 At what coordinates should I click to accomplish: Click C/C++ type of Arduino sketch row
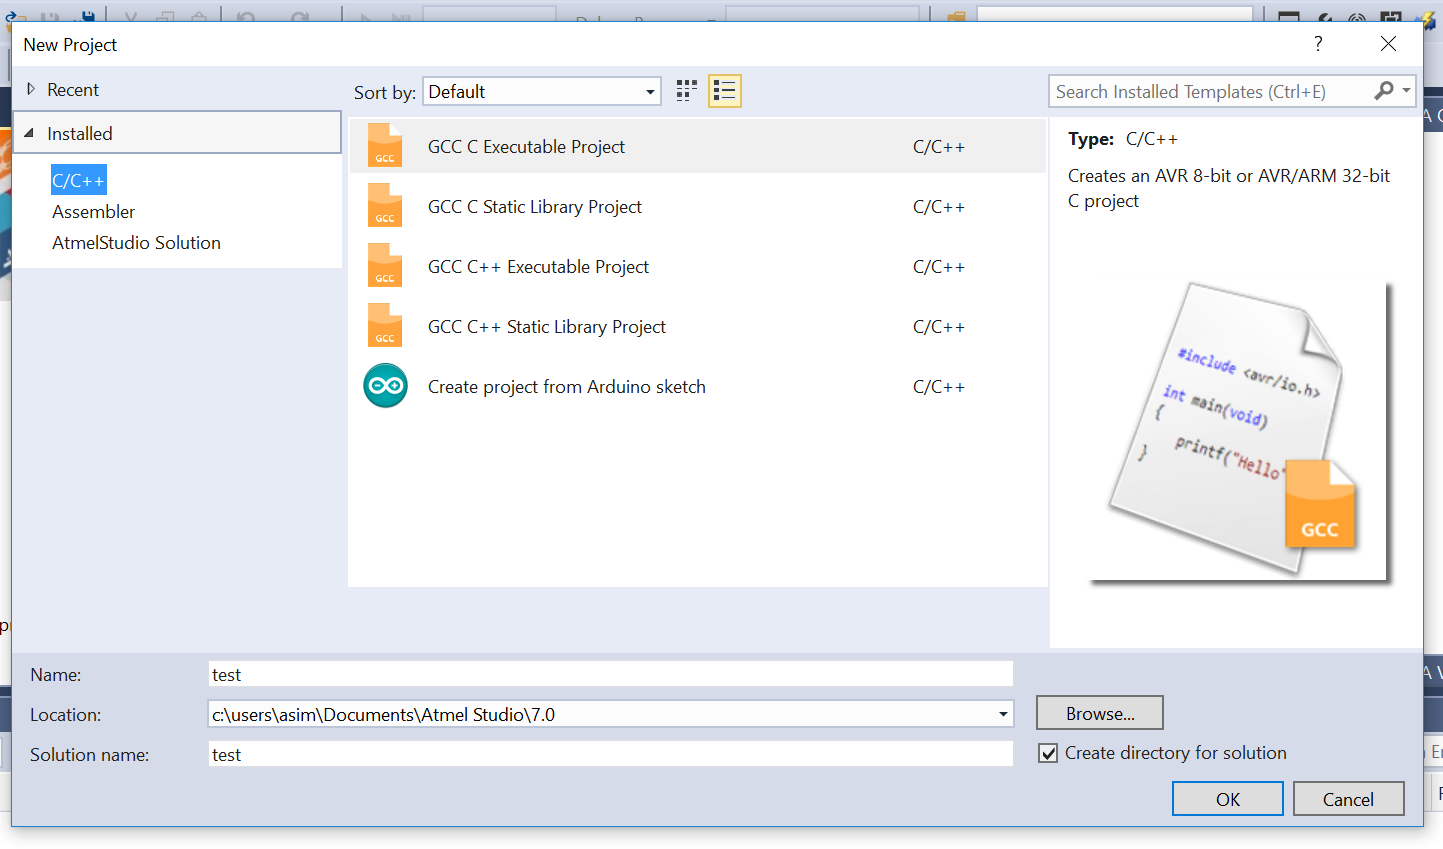point(939,386)
